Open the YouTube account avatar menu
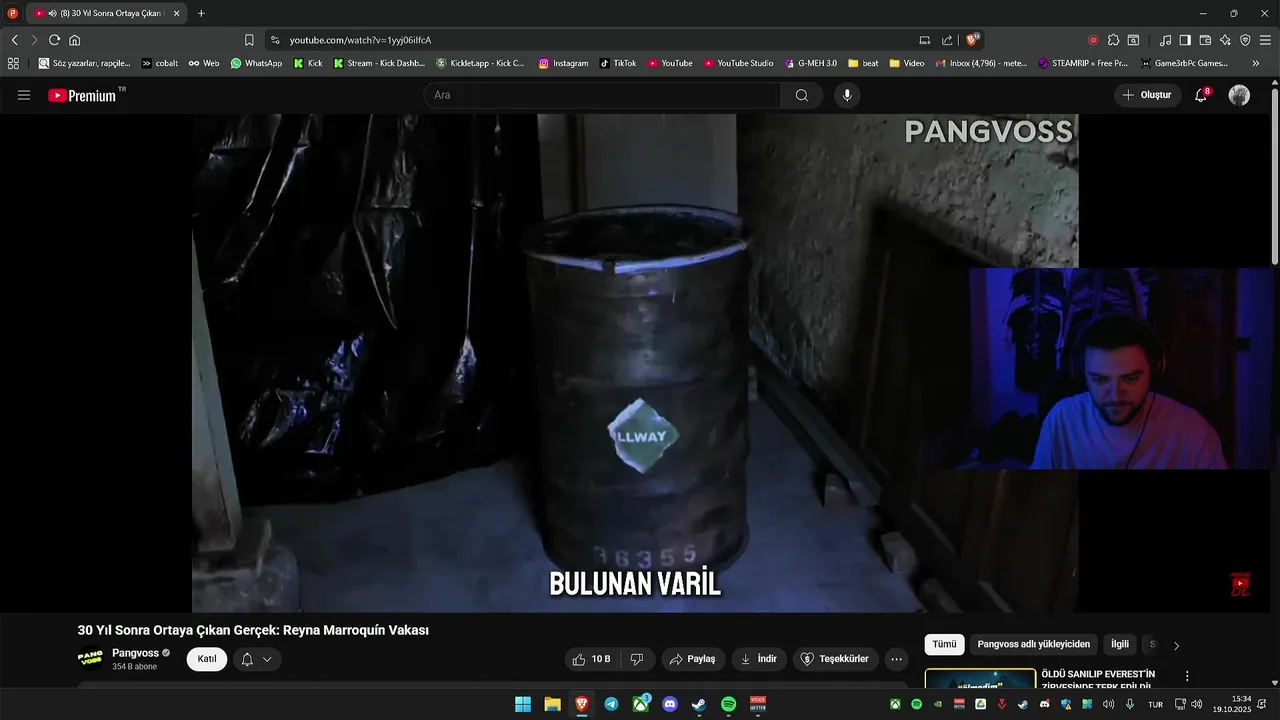The image size is (1280, 720). tap(1239, 95)
